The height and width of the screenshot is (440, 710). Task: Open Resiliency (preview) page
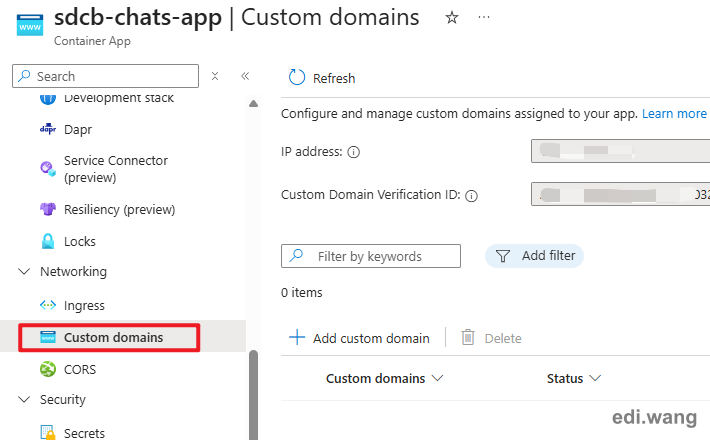120,210
